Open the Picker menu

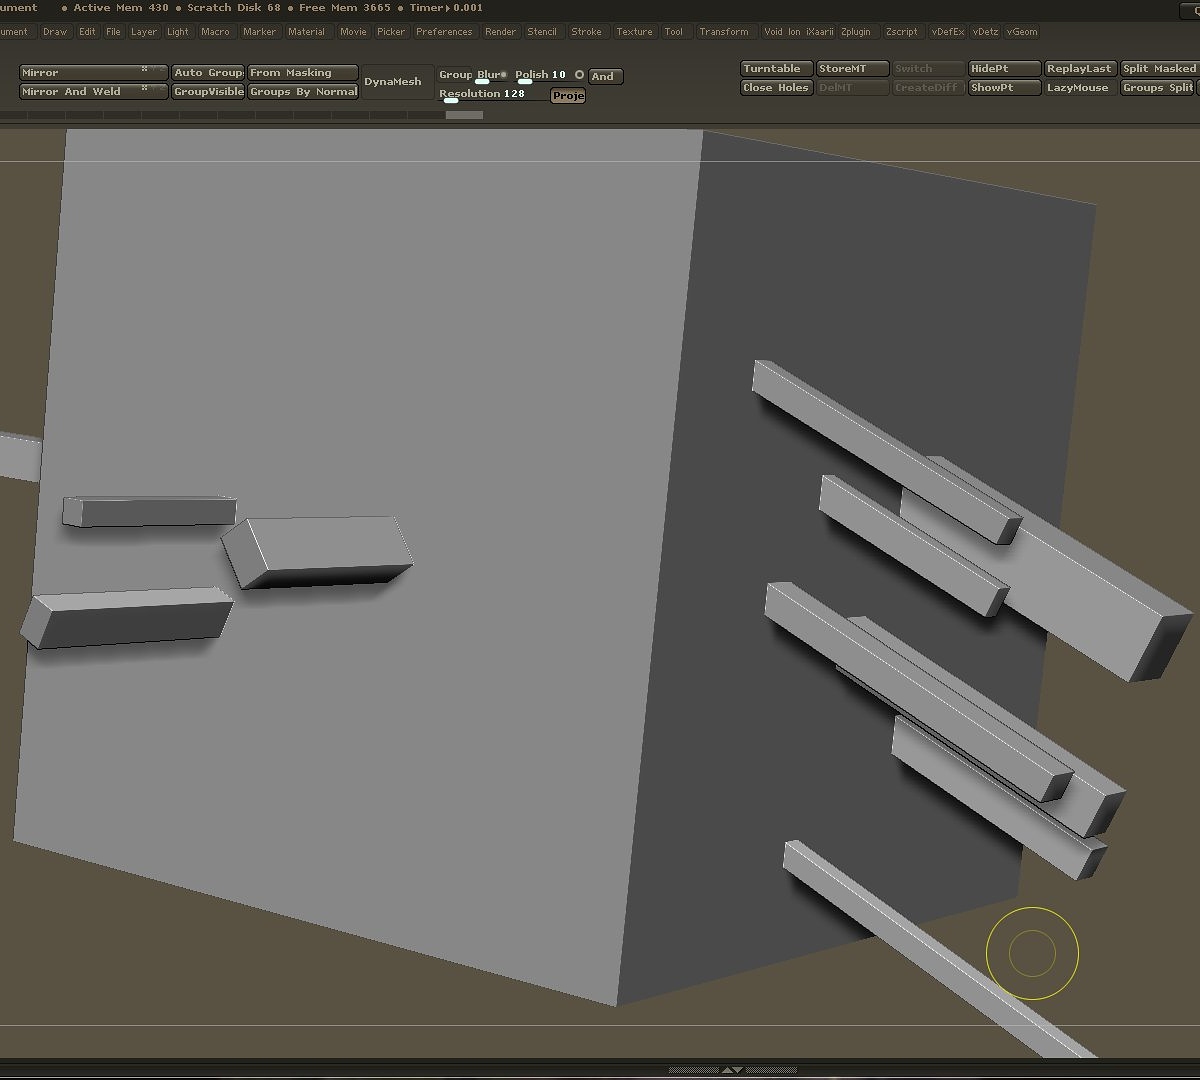click(391, 32)
